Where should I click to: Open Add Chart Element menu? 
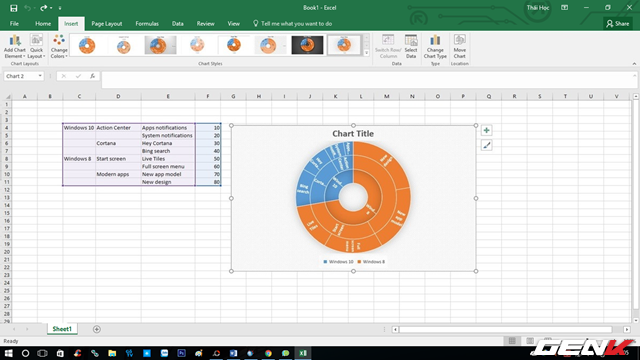15,46
